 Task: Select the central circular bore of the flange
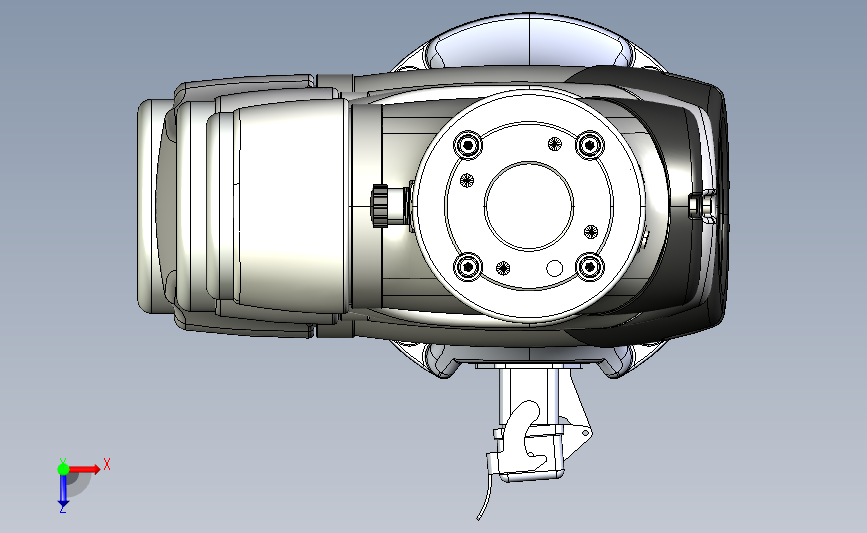coord(529,206)
